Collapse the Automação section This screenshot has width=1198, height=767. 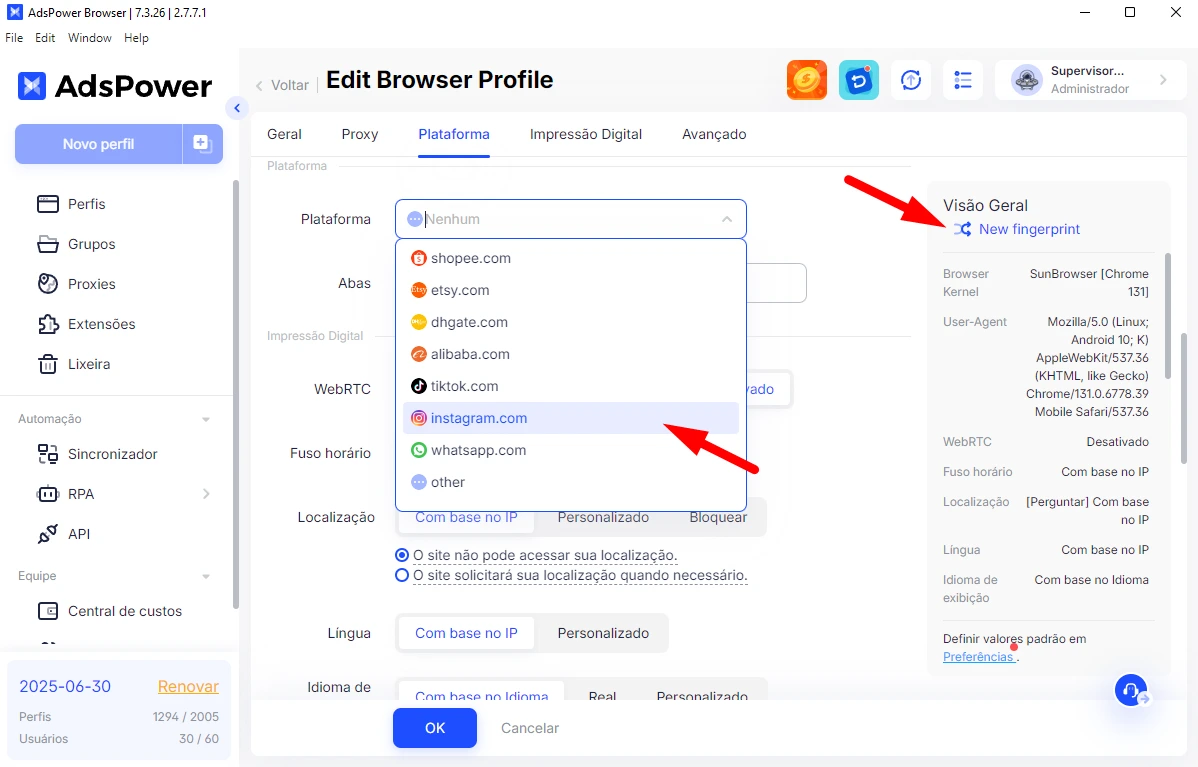(x=206, y=419)
